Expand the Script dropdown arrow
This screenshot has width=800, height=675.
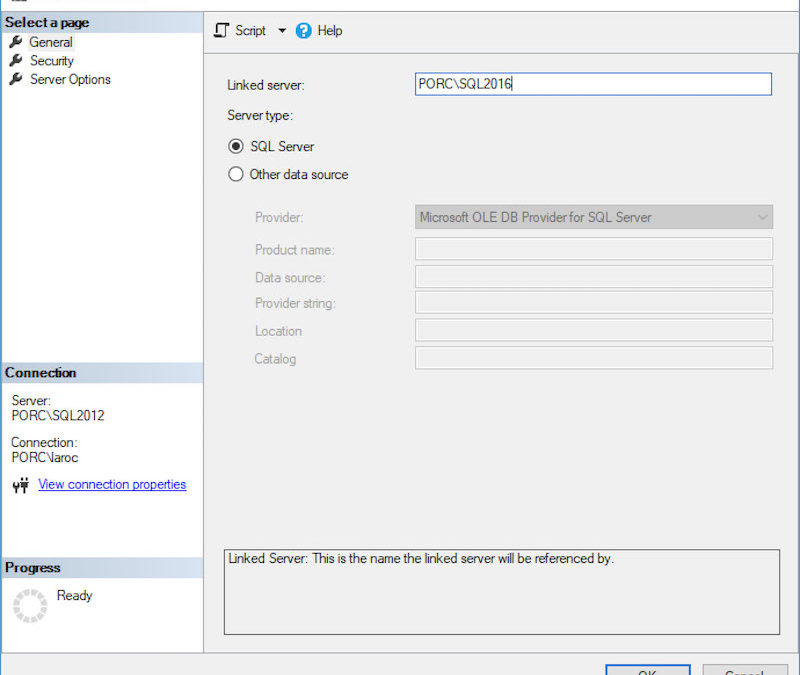(282, 31)
